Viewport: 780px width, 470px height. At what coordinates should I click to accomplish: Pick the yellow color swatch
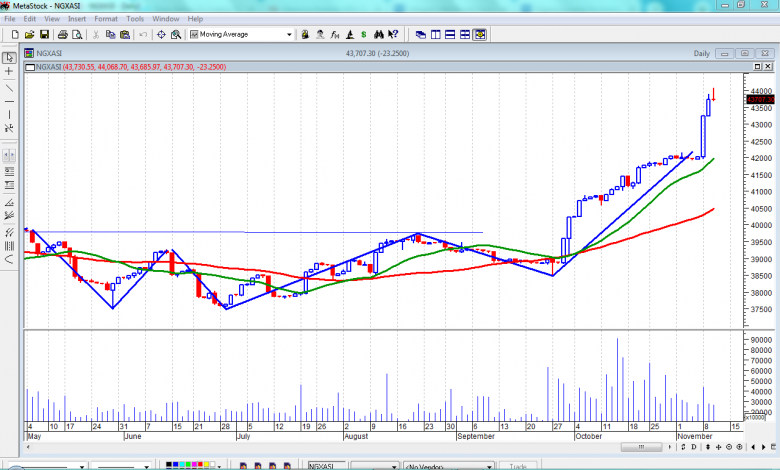click(206, 465)
